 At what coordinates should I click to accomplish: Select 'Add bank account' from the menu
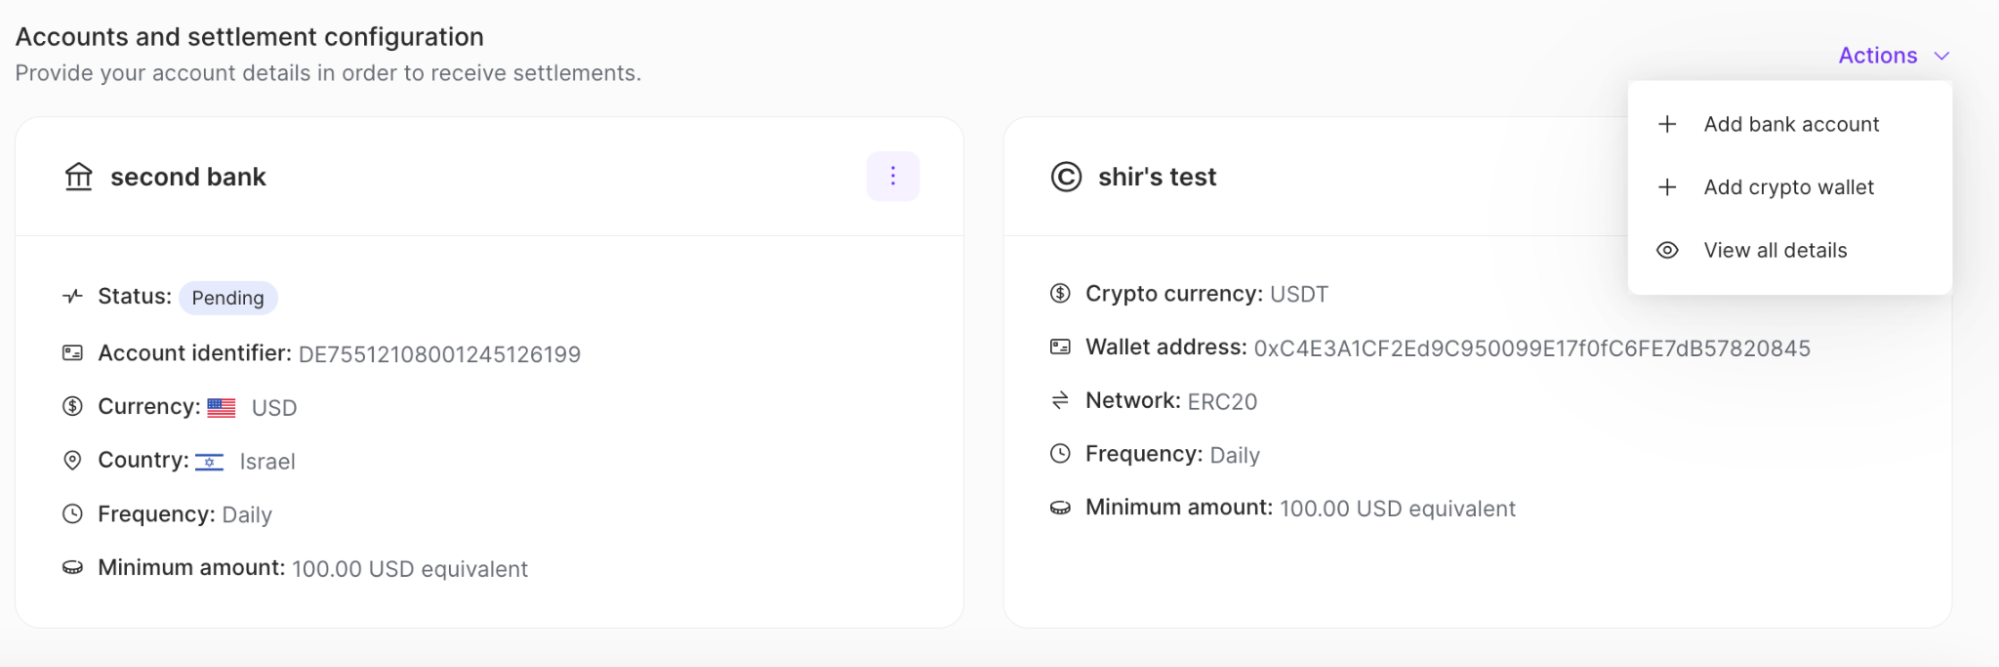1790,124
